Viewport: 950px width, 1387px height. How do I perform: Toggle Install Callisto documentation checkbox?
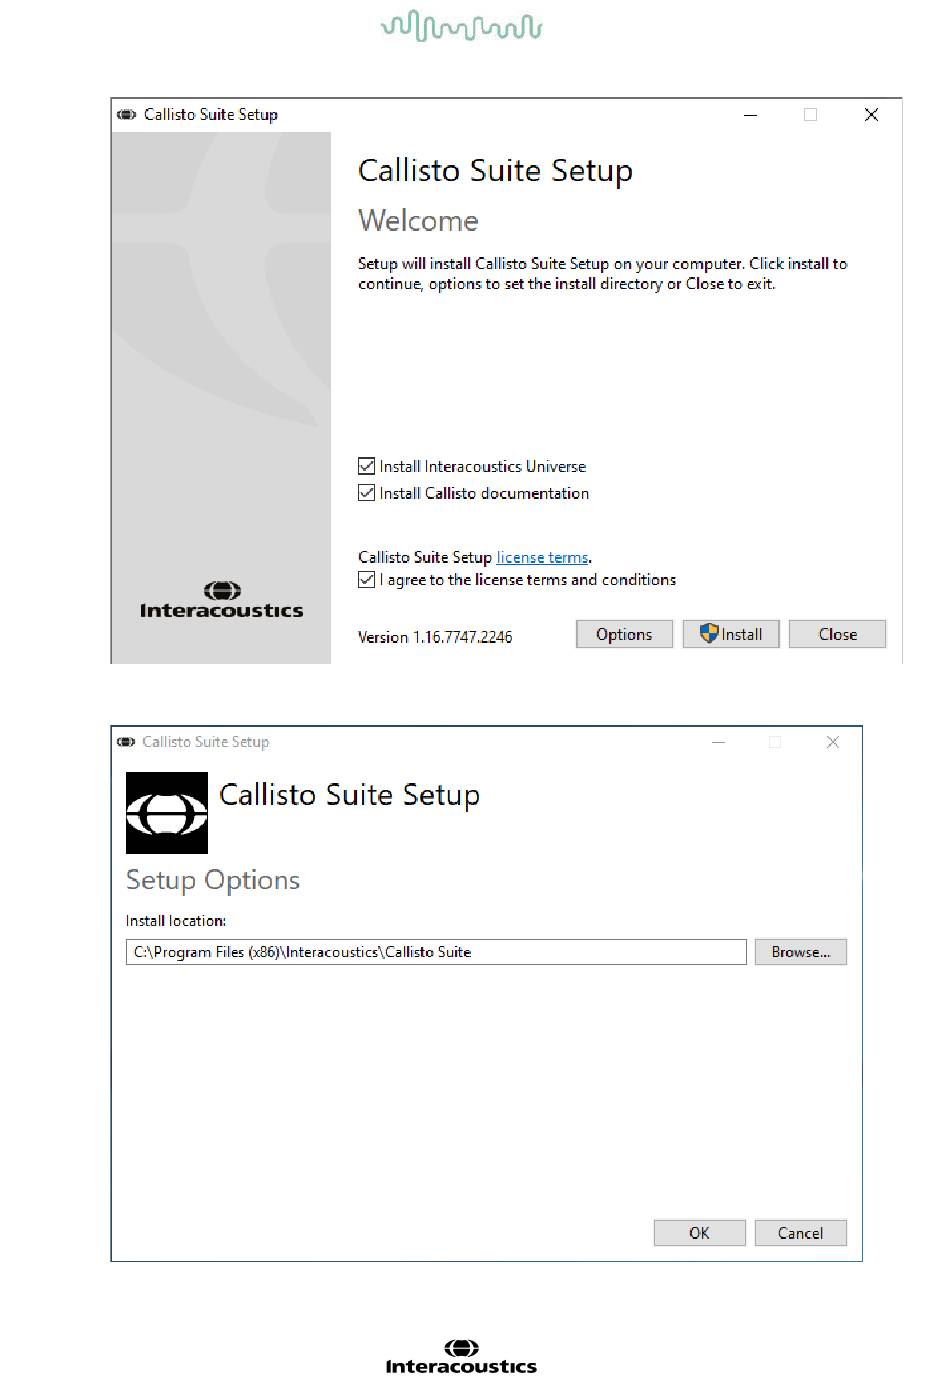[x=366, y=493]
